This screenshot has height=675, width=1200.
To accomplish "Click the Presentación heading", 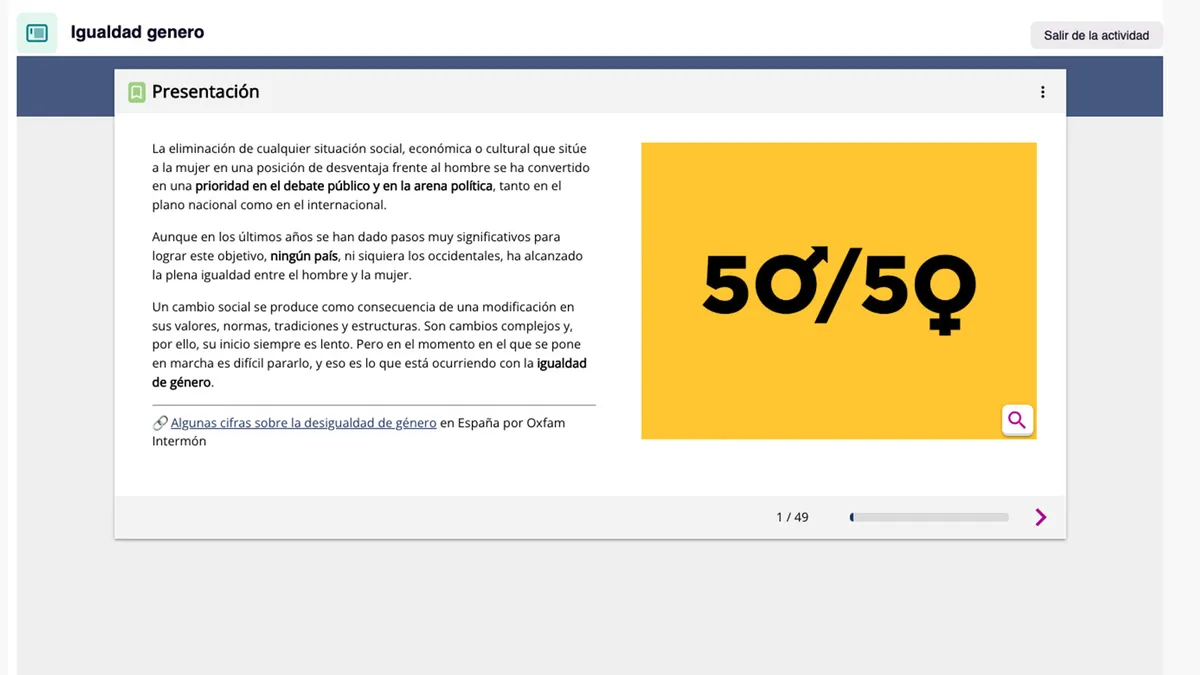I will click(x=206, y=92).
